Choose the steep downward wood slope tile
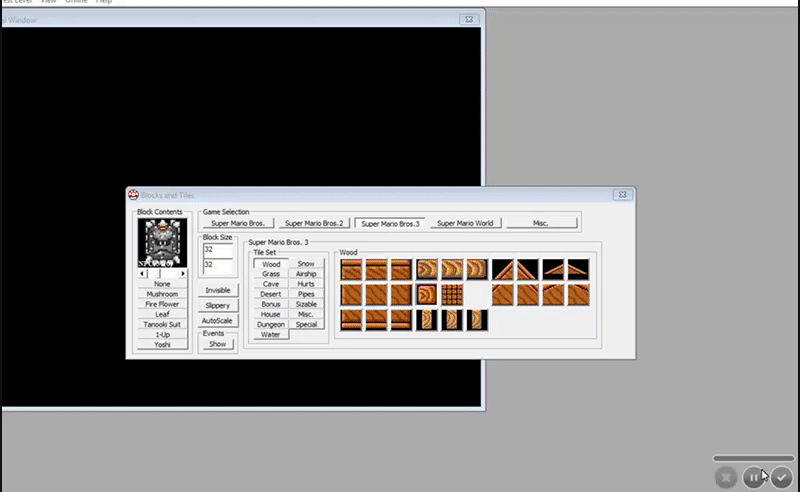The width and height of the screenshot is (800, 492). [528, 269]
